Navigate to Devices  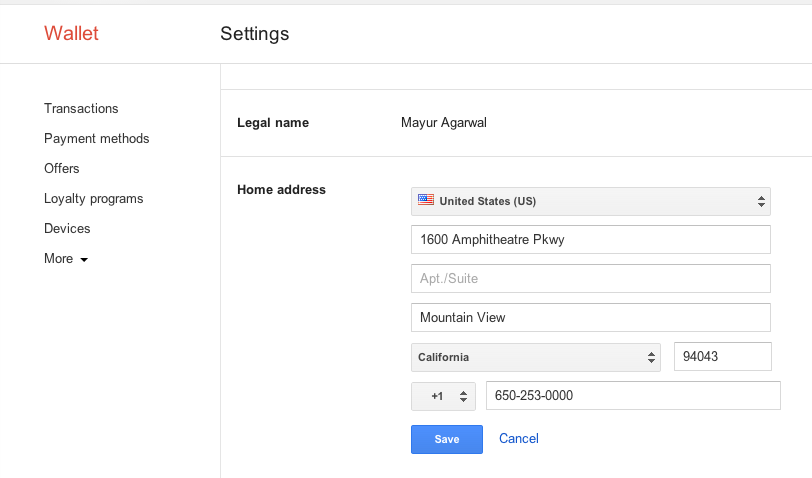tap(67, 228)
